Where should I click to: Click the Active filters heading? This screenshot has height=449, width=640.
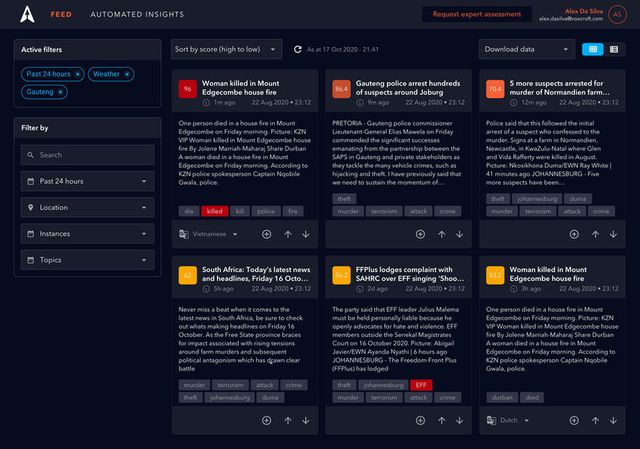[x=42, y=50]
